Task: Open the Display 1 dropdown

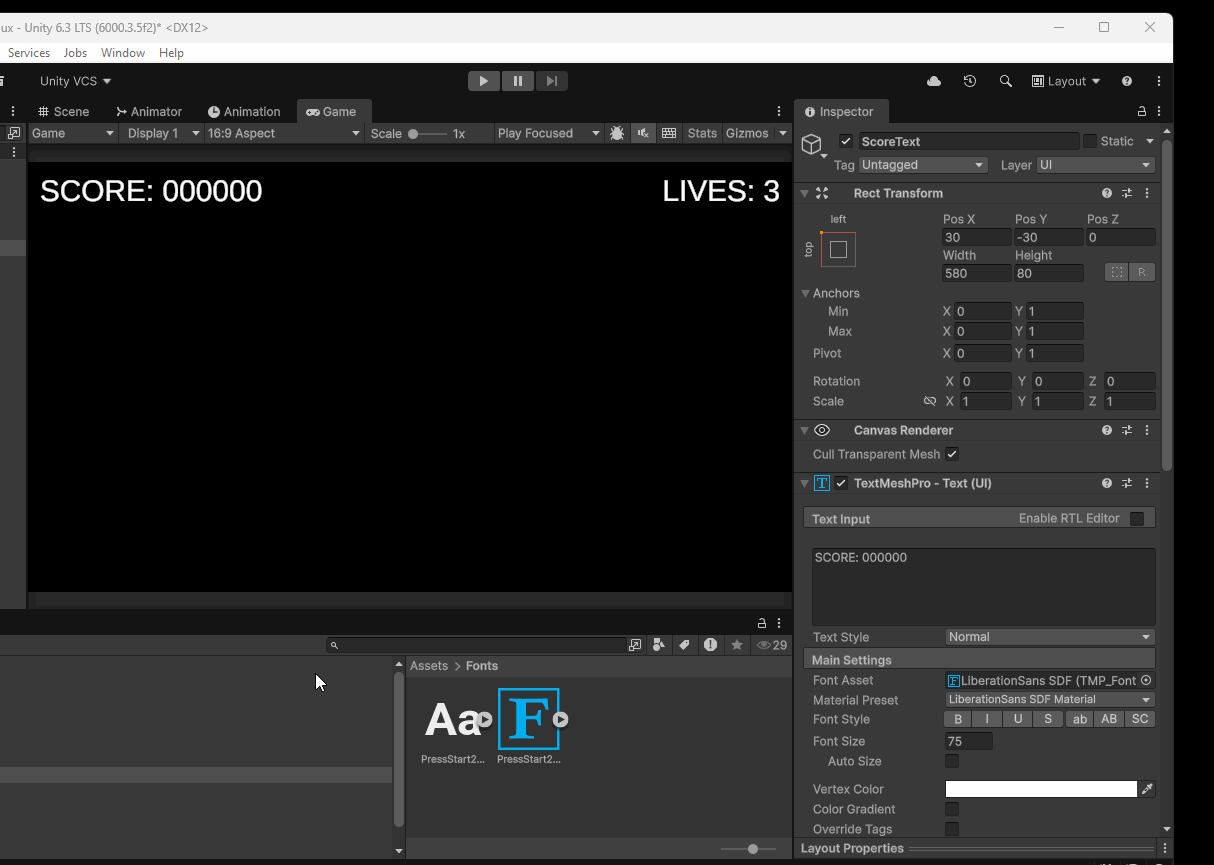Action: [x=162, y=133]
